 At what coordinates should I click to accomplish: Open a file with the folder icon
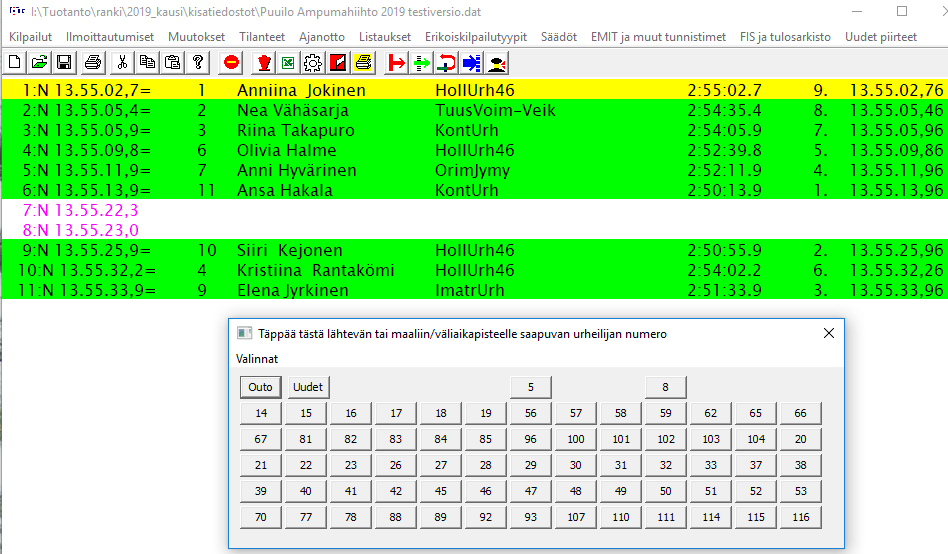point(39,62)
